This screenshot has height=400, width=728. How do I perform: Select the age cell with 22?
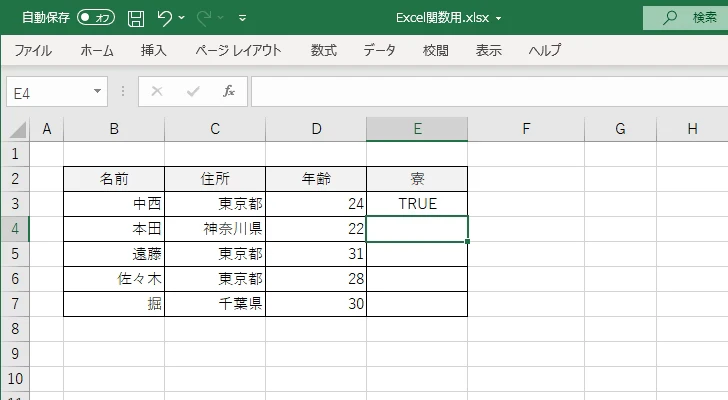point(316,229)
